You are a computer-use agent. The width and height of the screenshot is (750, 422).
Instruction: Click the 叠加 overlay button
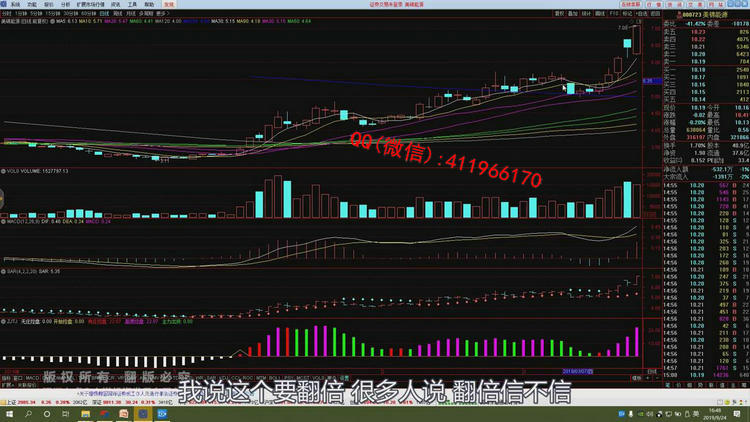pyautogui.click(x=573, y=14)
